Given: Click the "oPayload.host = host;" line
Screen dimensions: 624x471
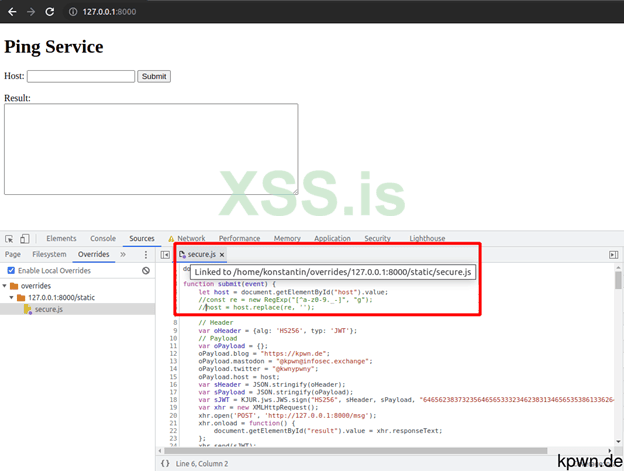Looking at the screenshot, I should click(239, 376).
